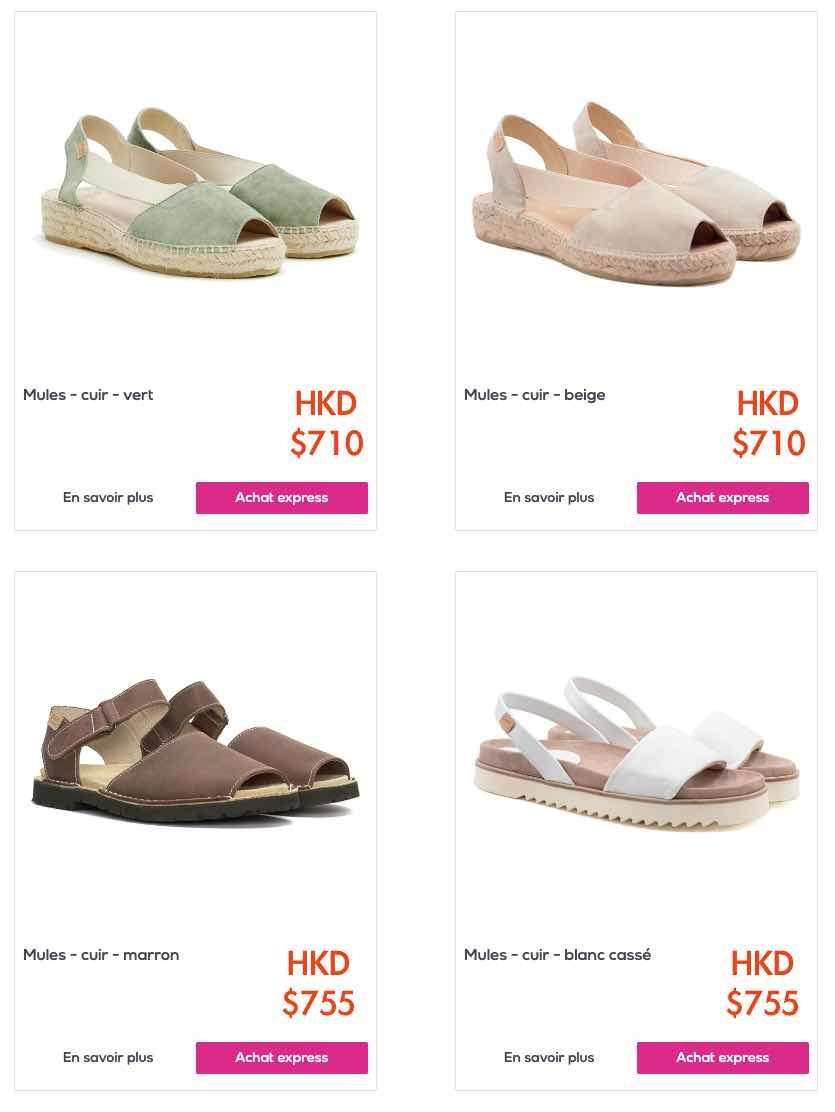The image size is (835, 1112).
Task: Open "En savoir plus" for off-white mules
Action: (x=549, y=1057)
